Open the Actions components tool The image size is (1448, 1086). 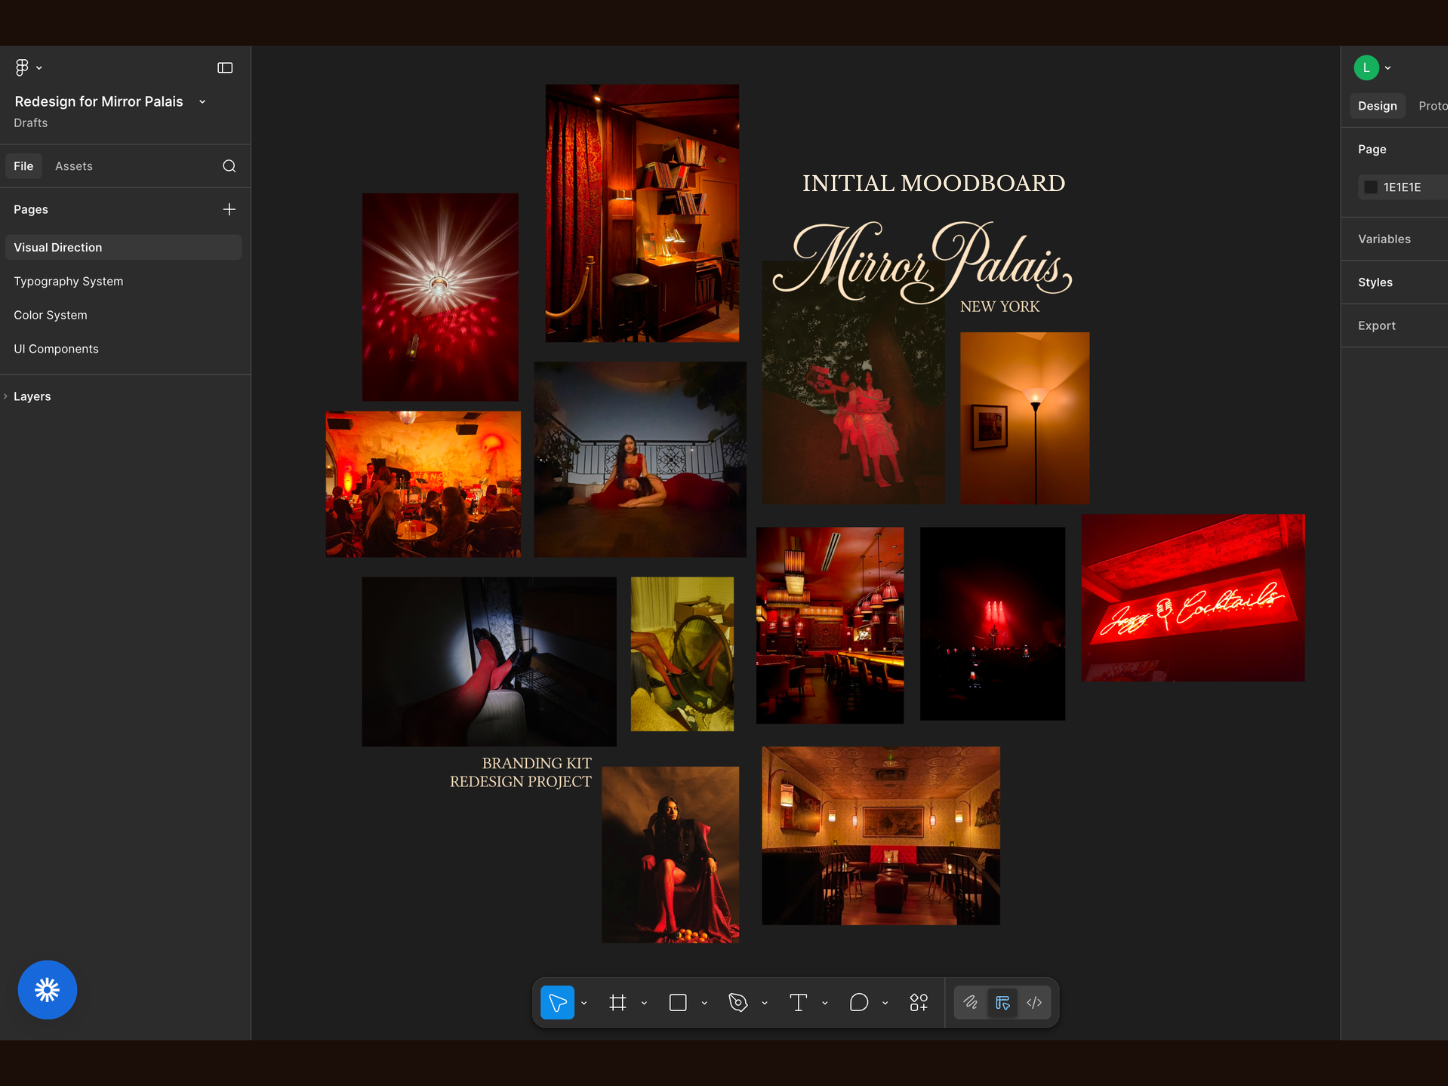point(918,1002)
